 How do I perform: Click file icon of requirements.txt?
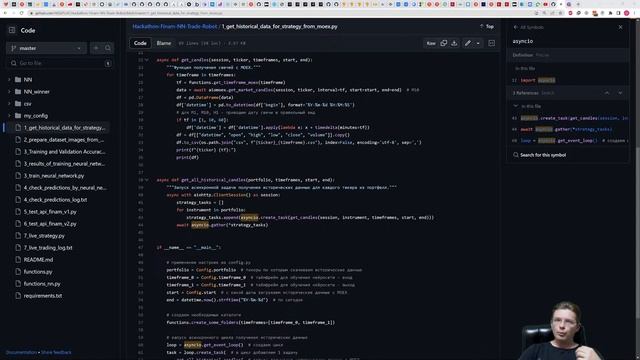(18, 296)
